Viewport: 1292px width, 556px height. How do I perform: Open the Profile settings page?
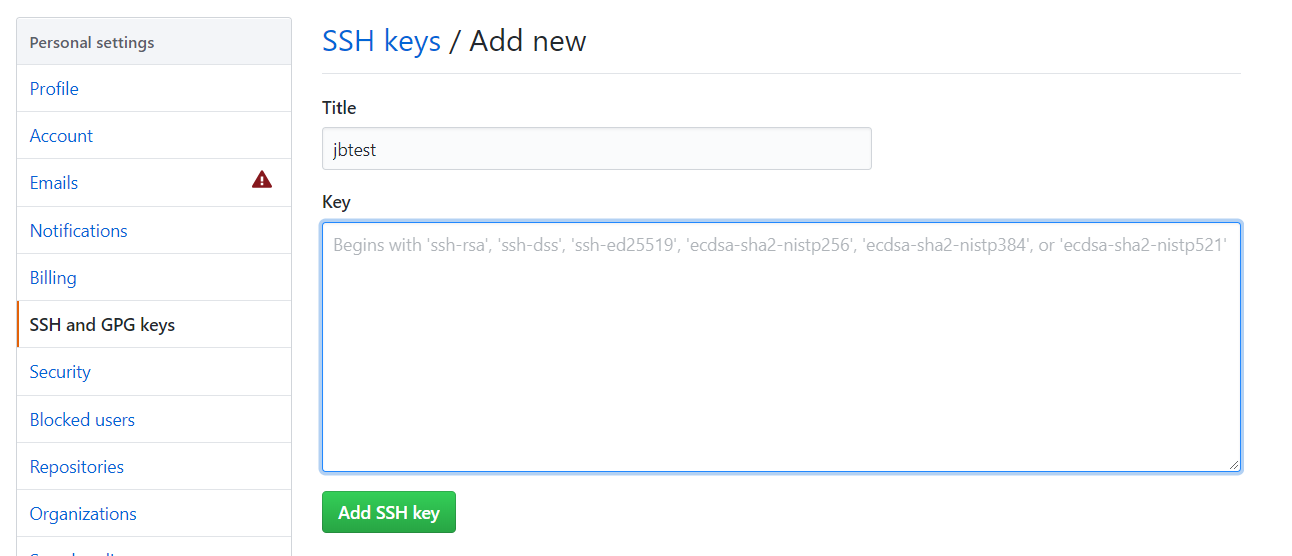[x=54, y=89]
